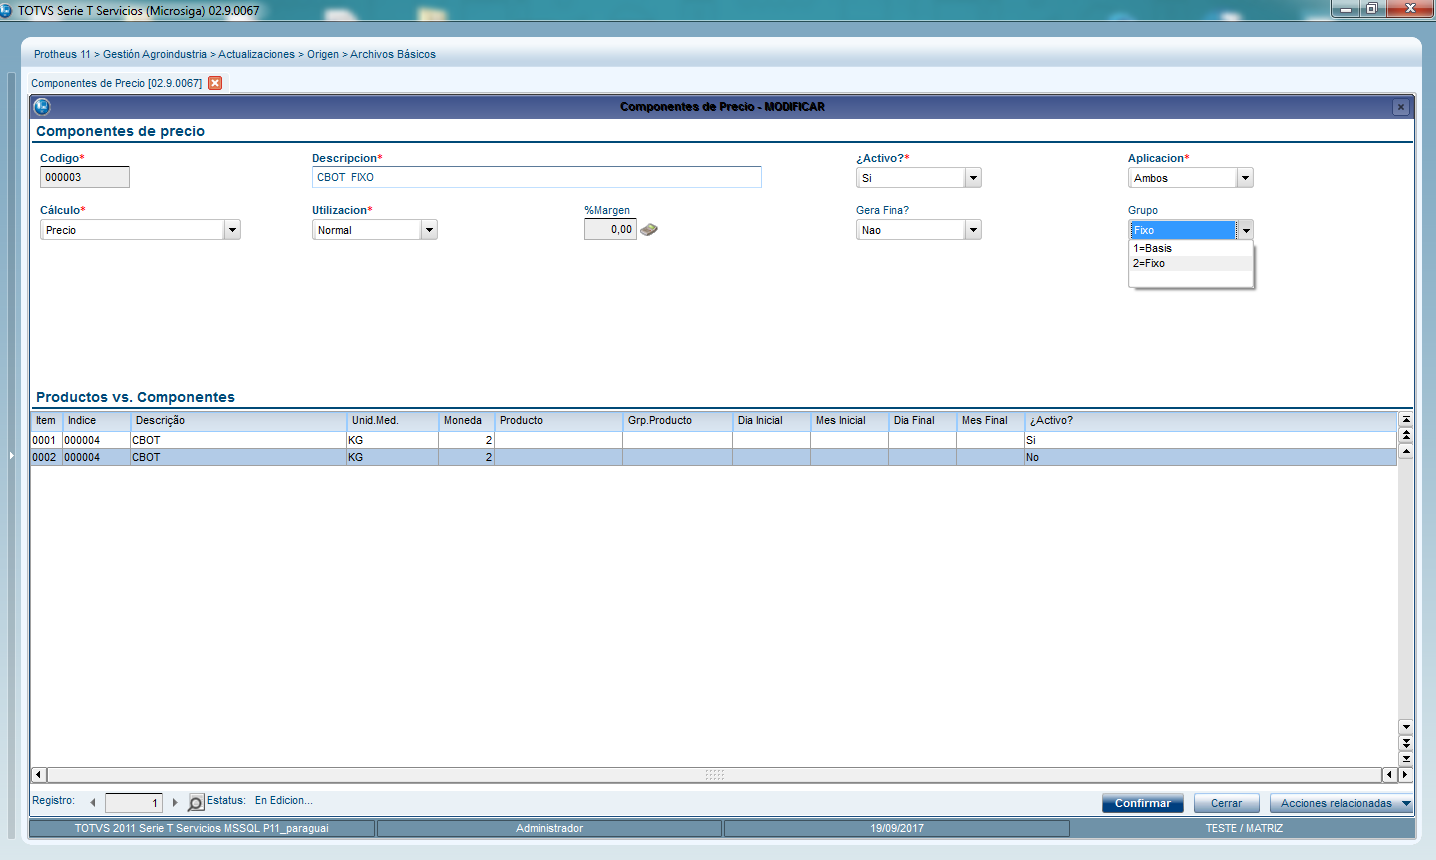Click the %Margen value field
Viewport: 1436px width, 860px height.
610,229
